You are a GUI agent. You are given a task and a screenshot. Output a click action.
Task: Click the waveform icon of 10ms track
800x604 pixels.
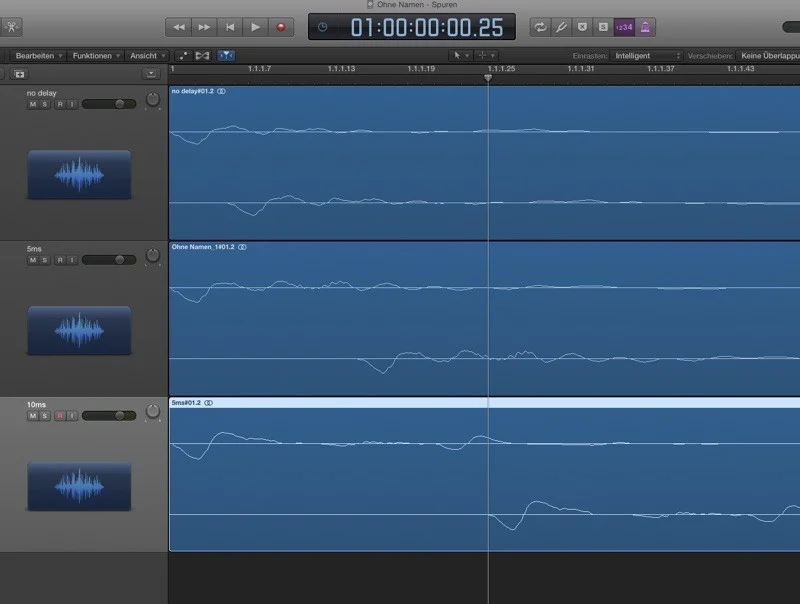(79, 485)
